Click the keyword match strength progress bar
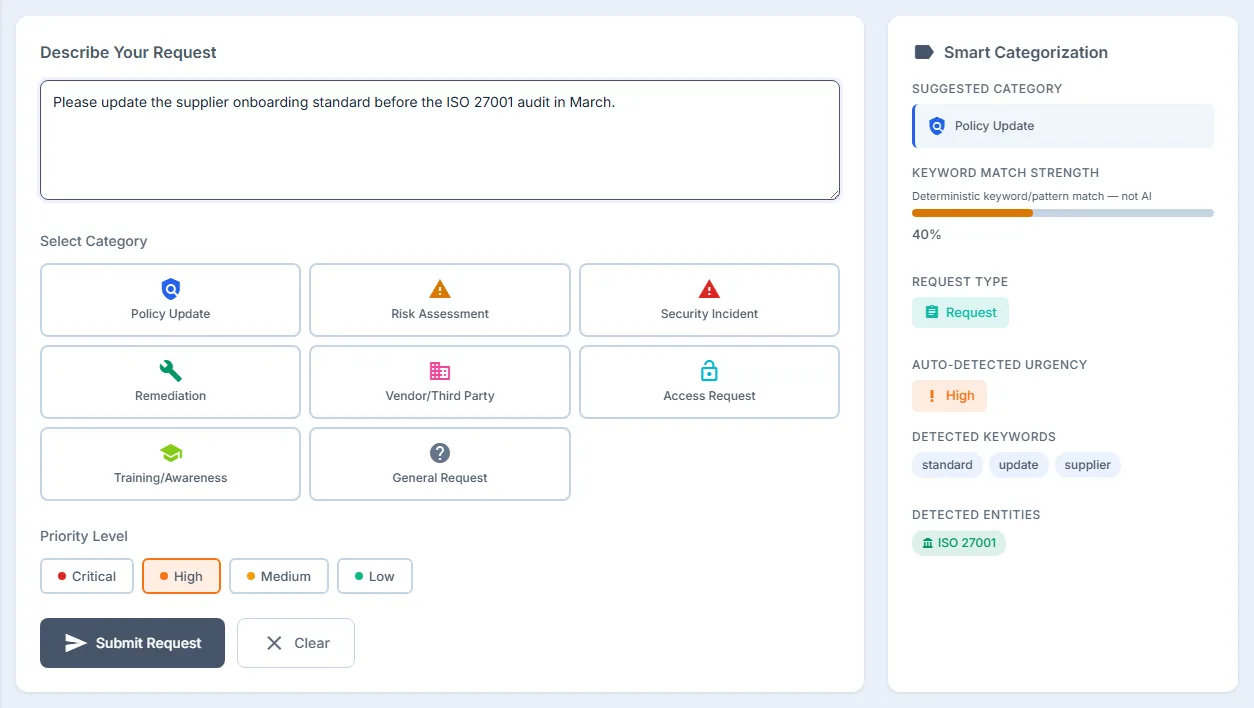The width and height of the screenshot is (1254, 708). [x=1063, y=213]
